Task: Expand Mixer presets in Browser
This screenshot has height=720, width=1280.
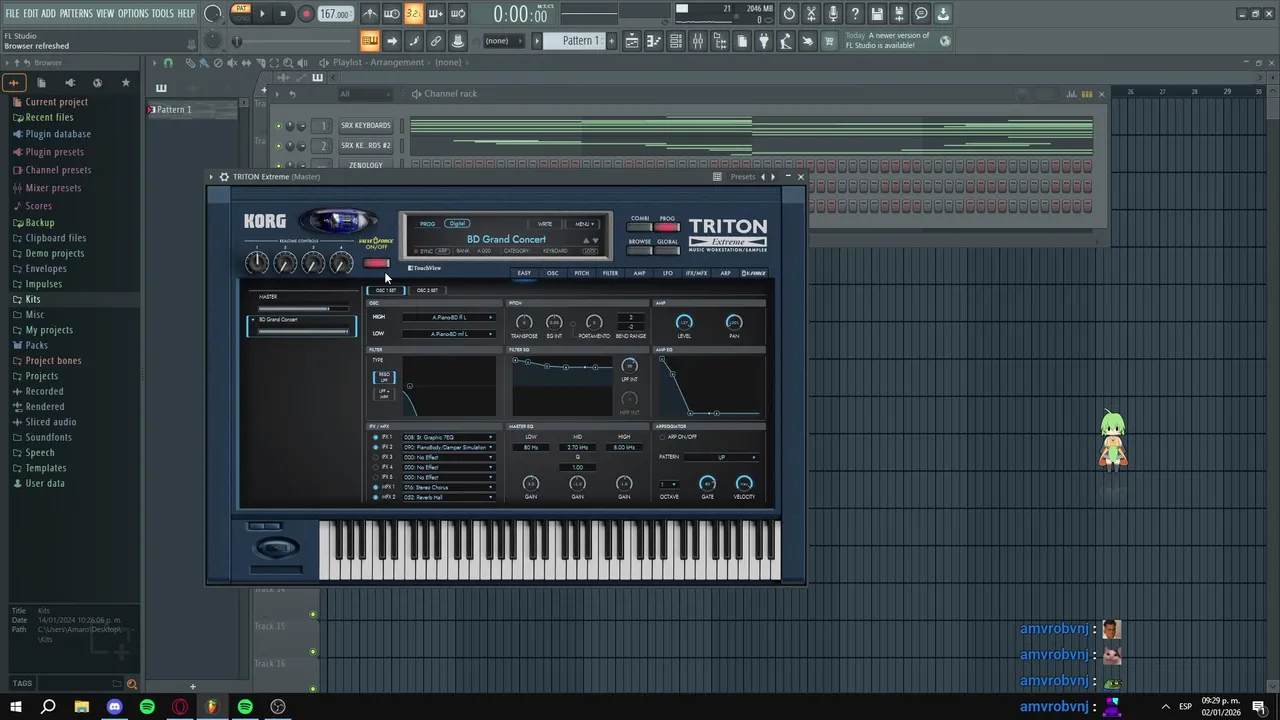Action: click(x=53, y=188)
